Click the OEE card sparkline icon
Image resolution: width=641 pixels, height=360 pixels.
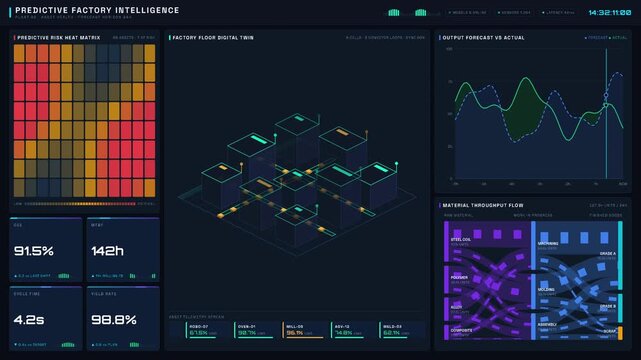tap(64, 276)
